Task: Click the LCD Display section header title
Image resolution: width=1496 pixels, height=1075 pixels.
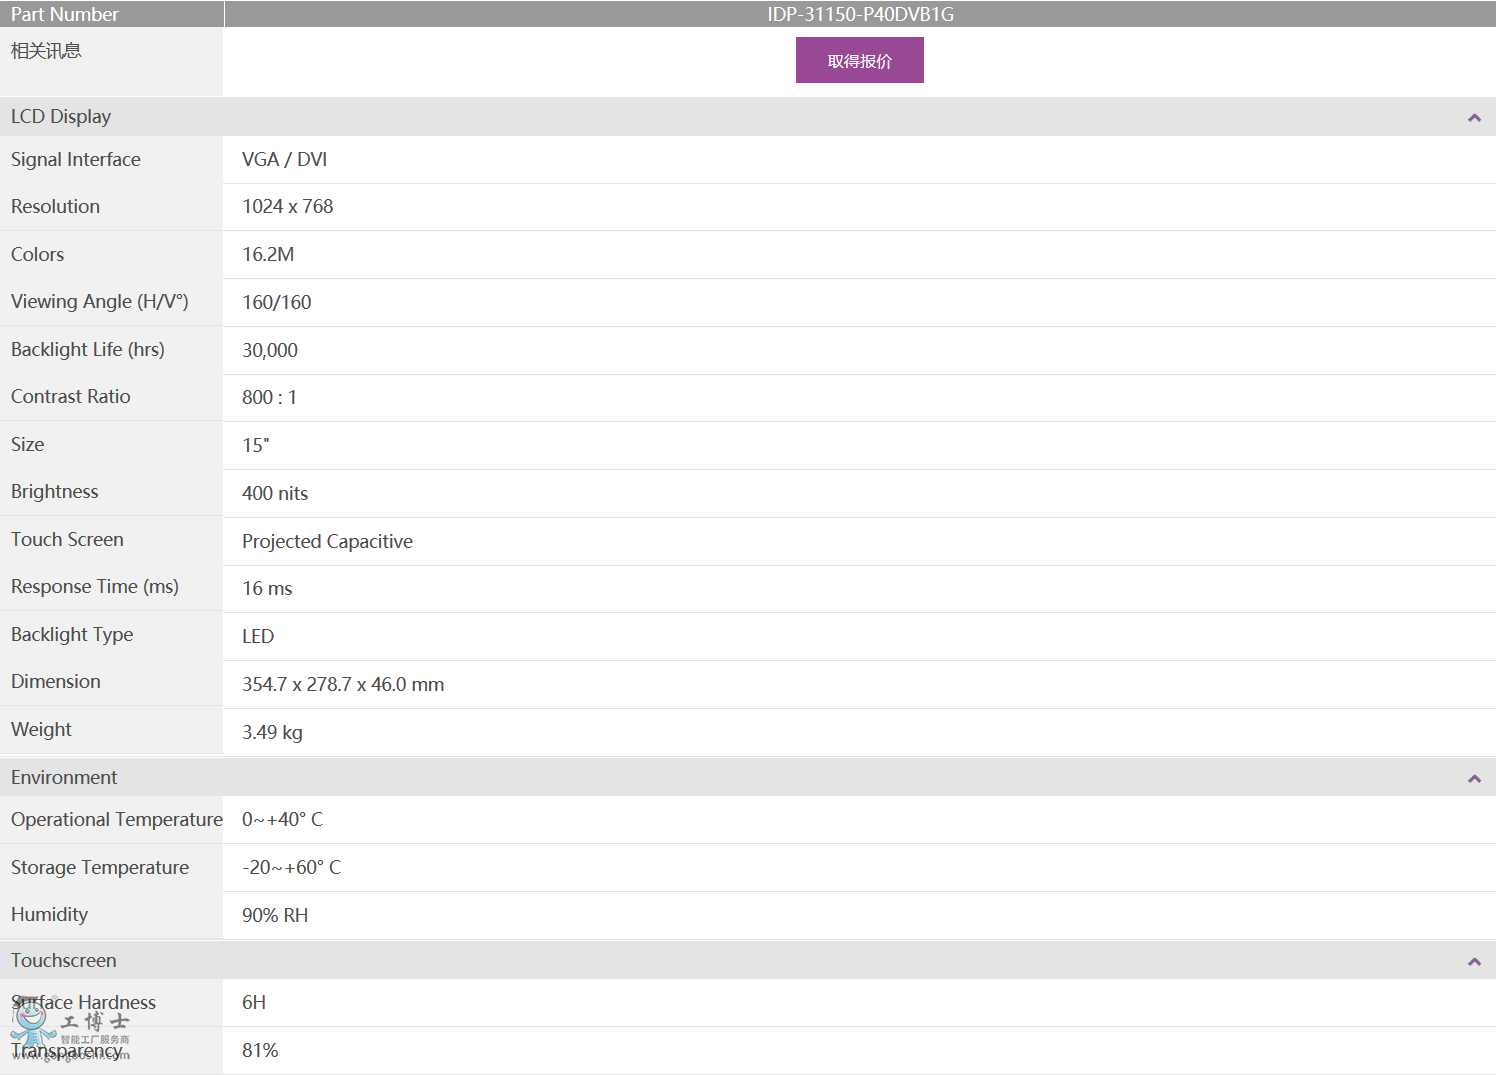Action: pyautogui.click(x=61, y=117)
